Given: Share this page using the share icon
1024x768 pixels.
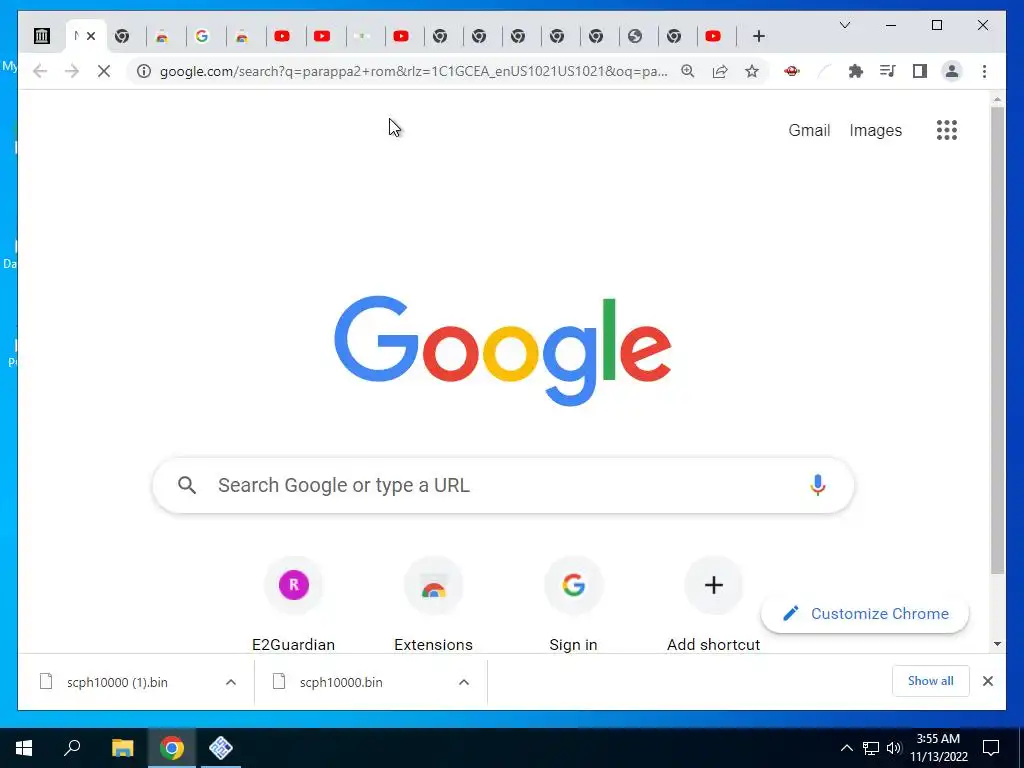Looking at the screenshot, I should tap(720, 71).
